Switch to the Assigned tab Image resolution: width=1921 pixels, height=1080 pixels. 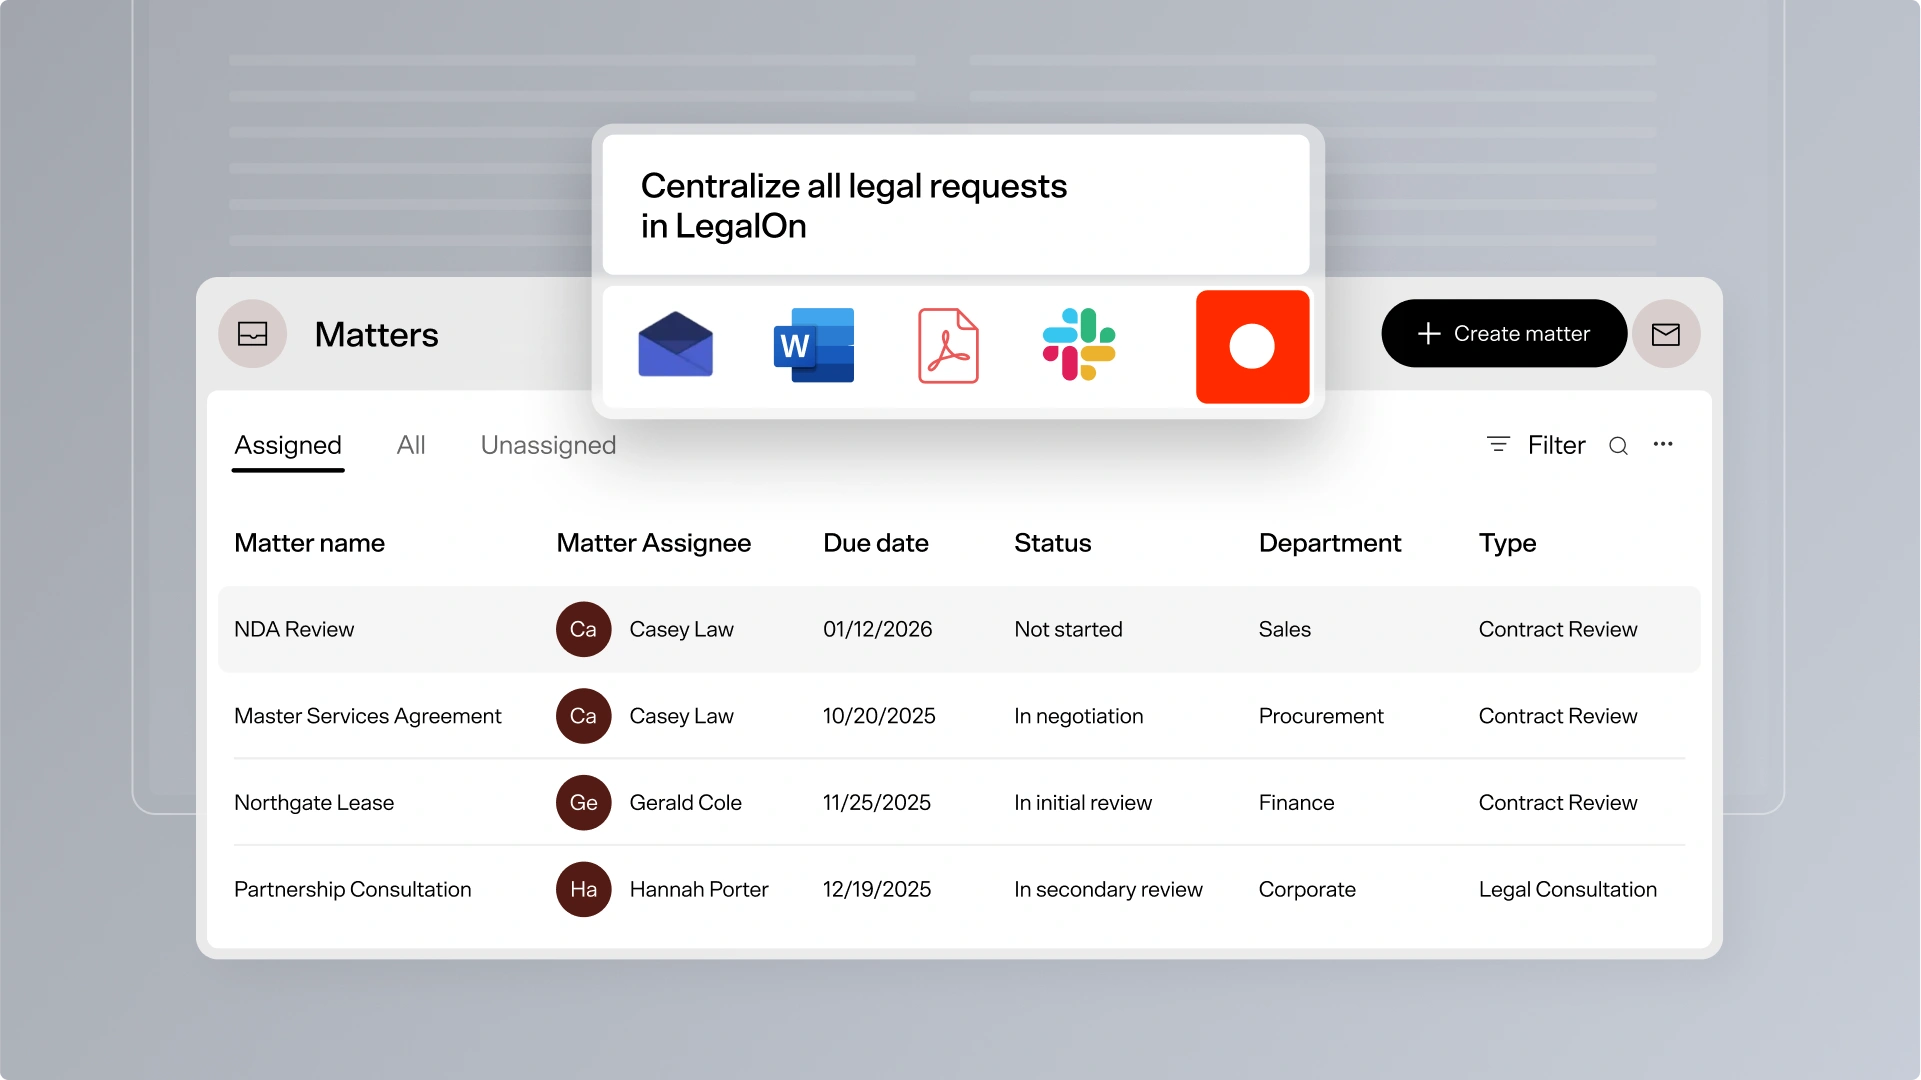(x=288, y=445)
